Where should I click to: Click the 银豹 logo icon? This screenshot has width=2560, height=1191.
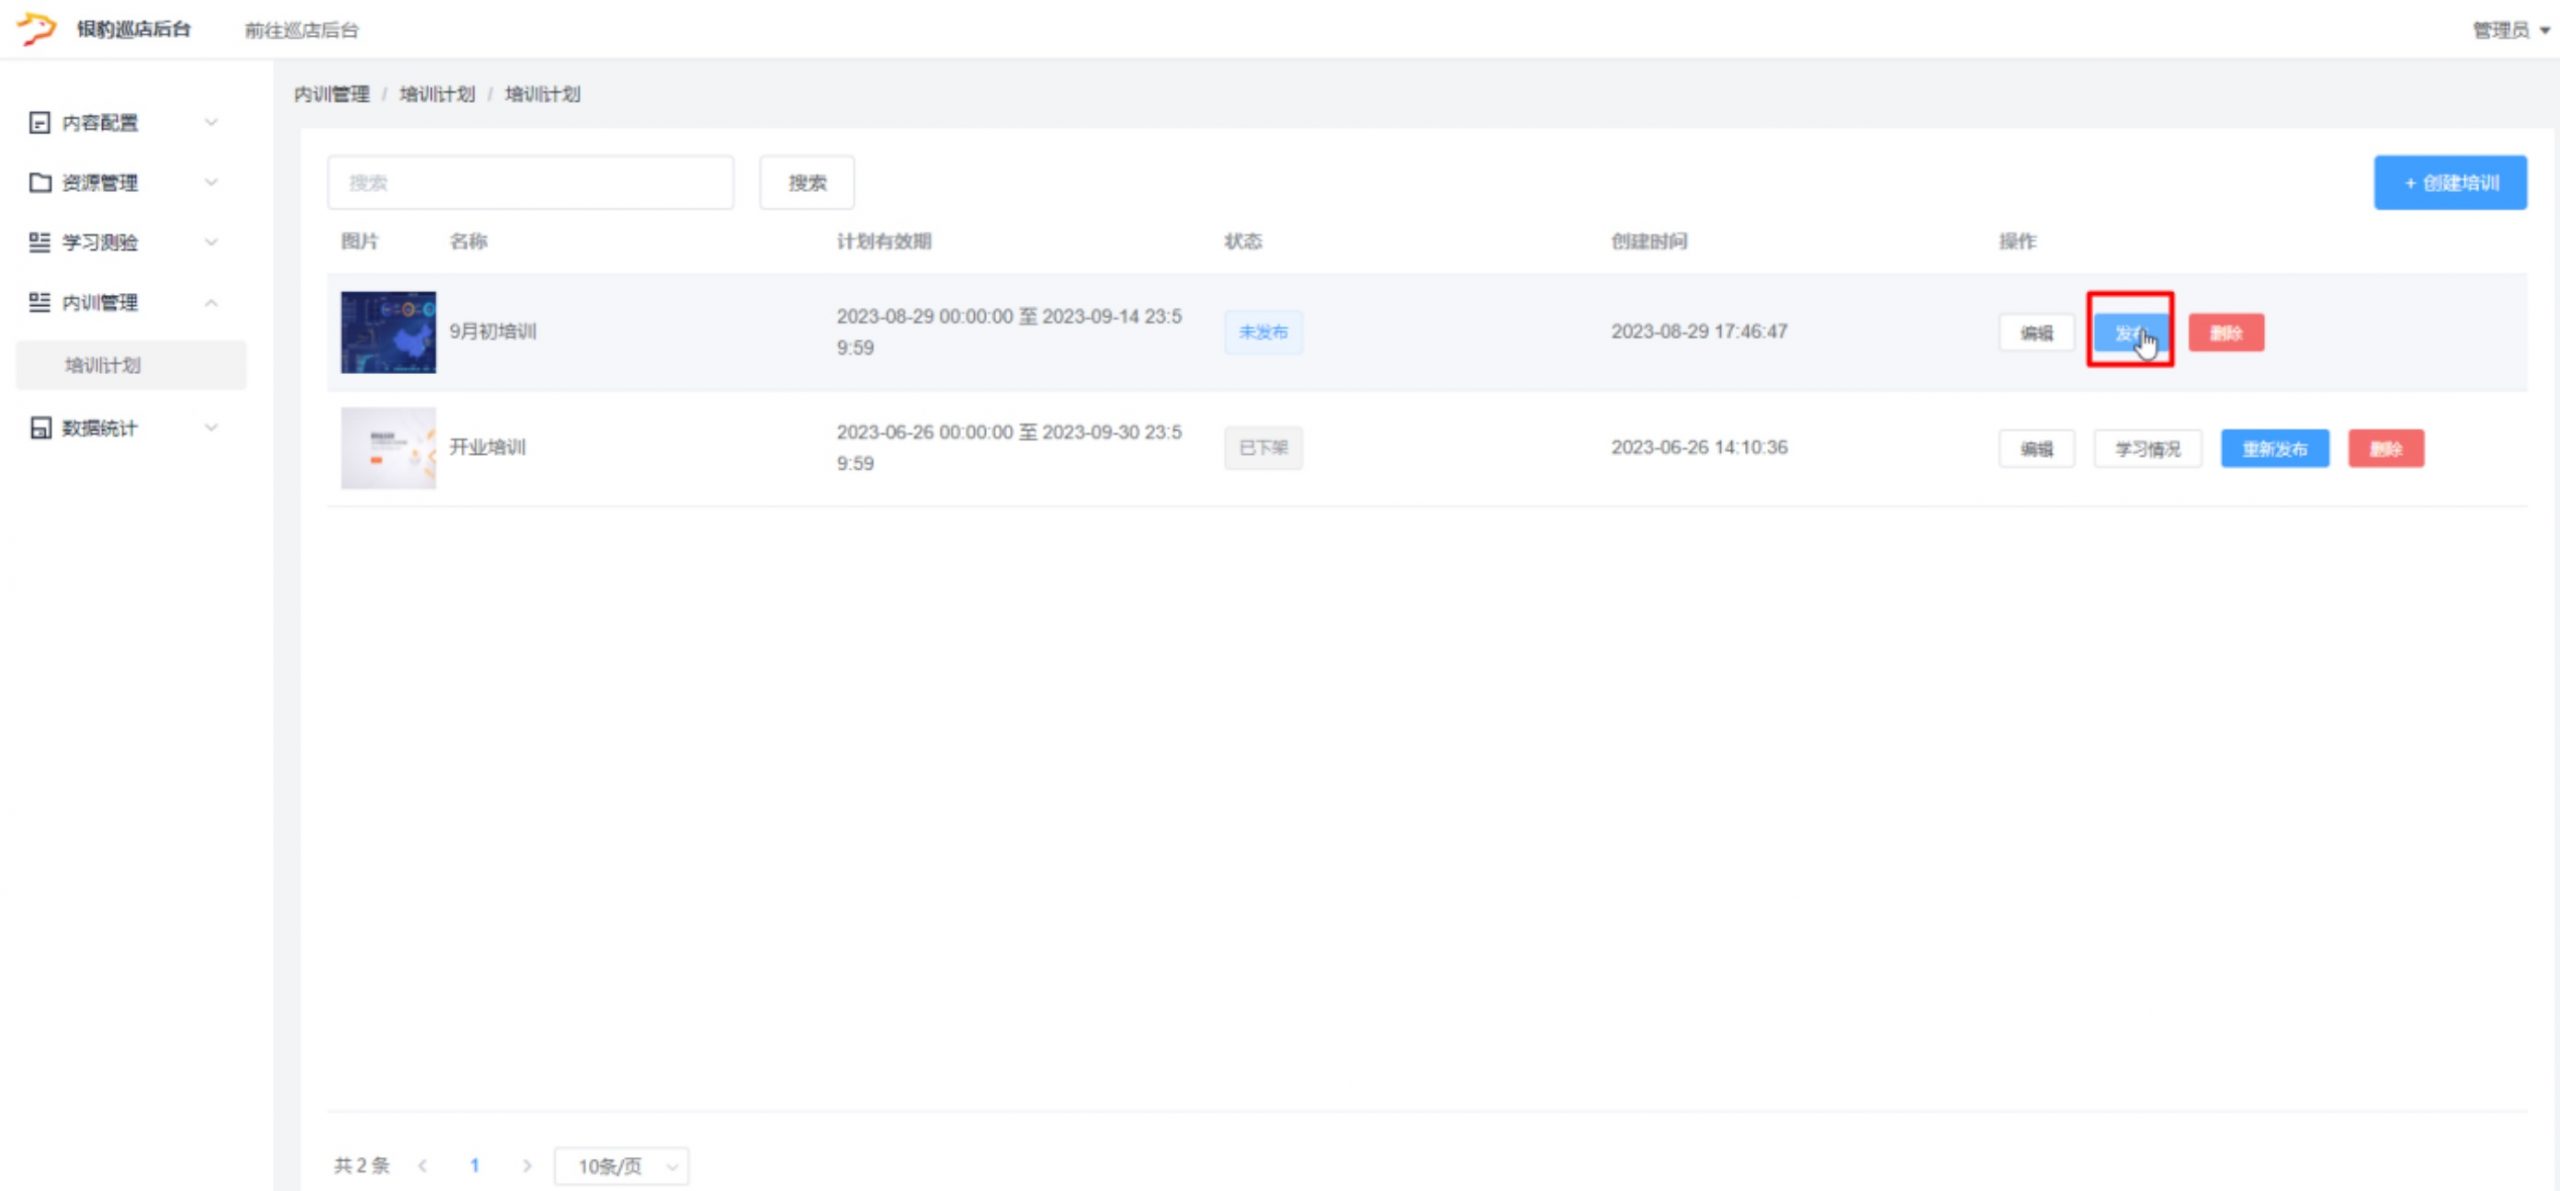(37, 28)
